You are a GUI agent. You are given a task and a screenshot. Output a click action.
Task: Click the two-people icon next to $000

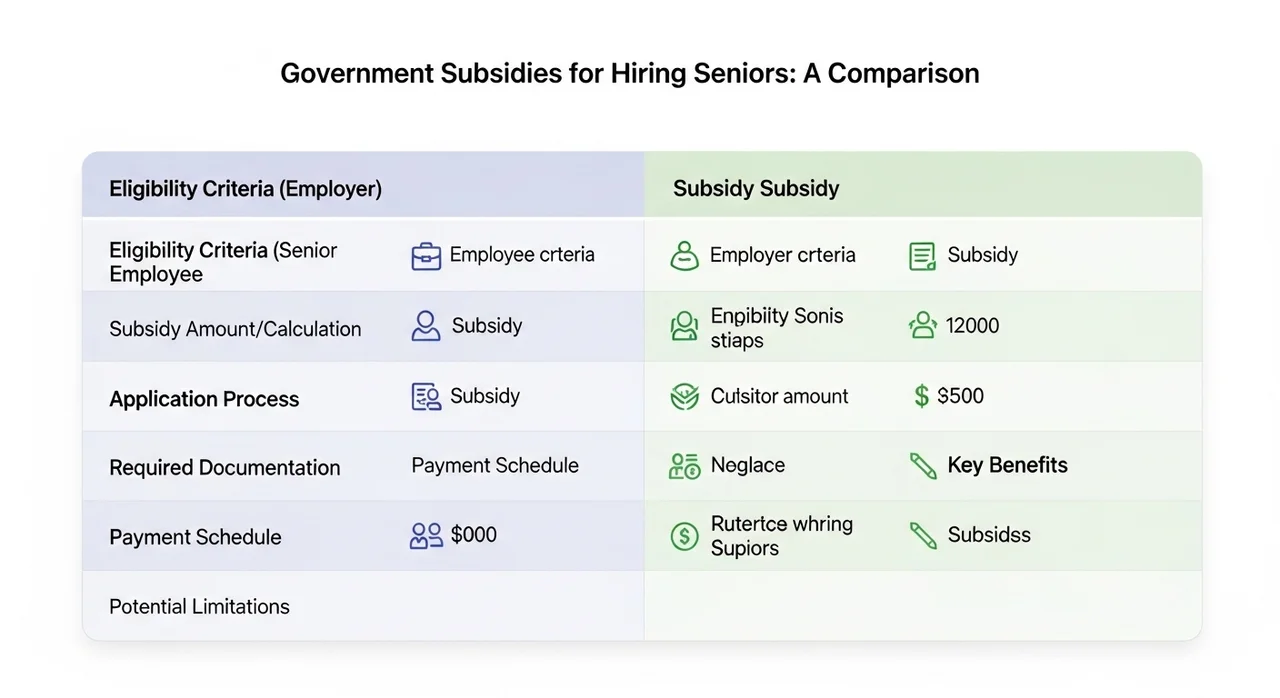pos(426,536)
